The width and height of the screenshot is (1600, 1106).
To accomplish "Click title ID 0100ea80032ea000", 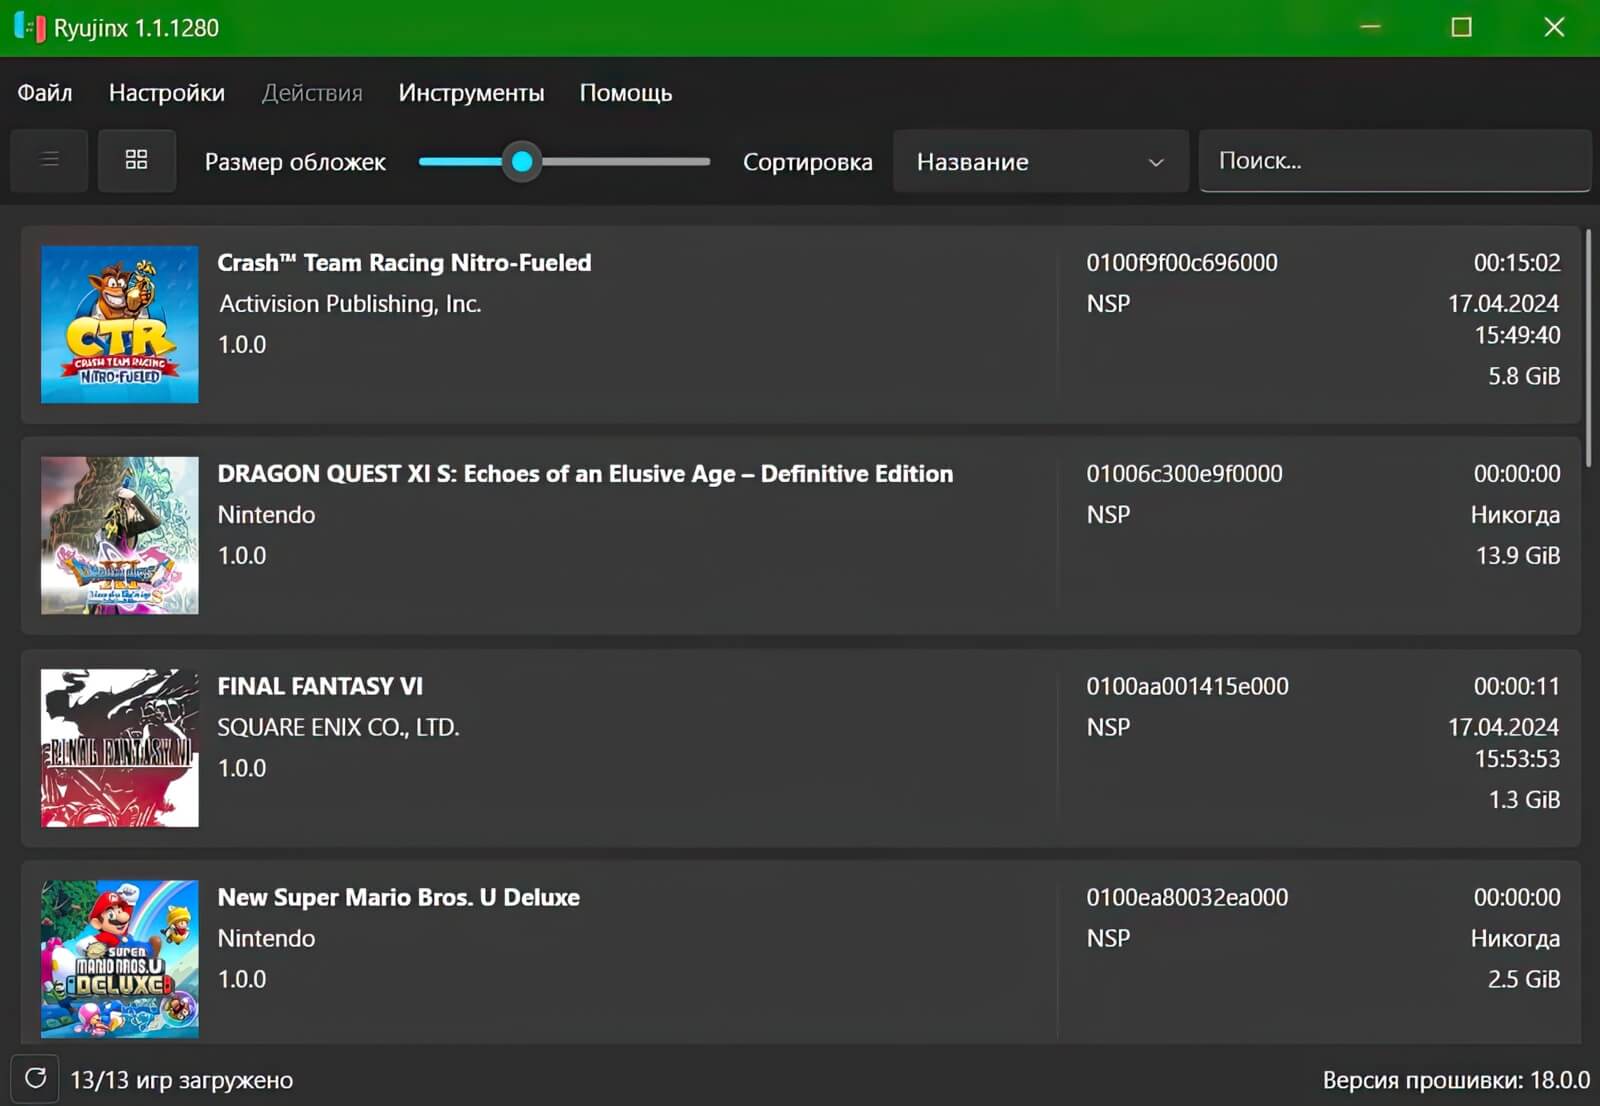I will click(x=1187, y=897).
